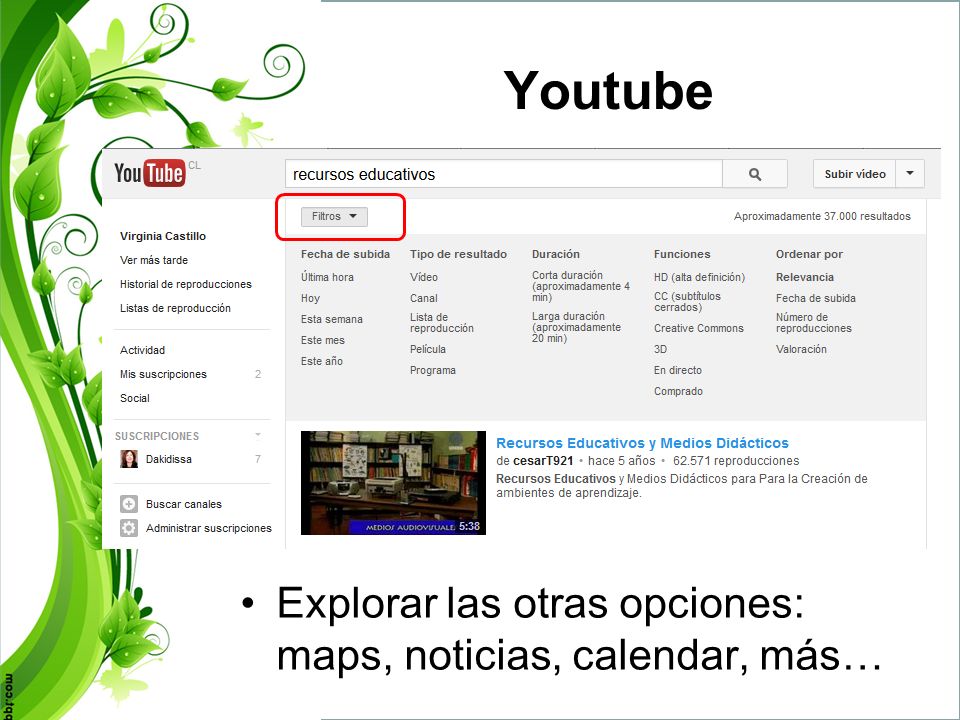Open Social in sidebar
960x720 pixels.
pyautogui.click(x=135, y=398)
